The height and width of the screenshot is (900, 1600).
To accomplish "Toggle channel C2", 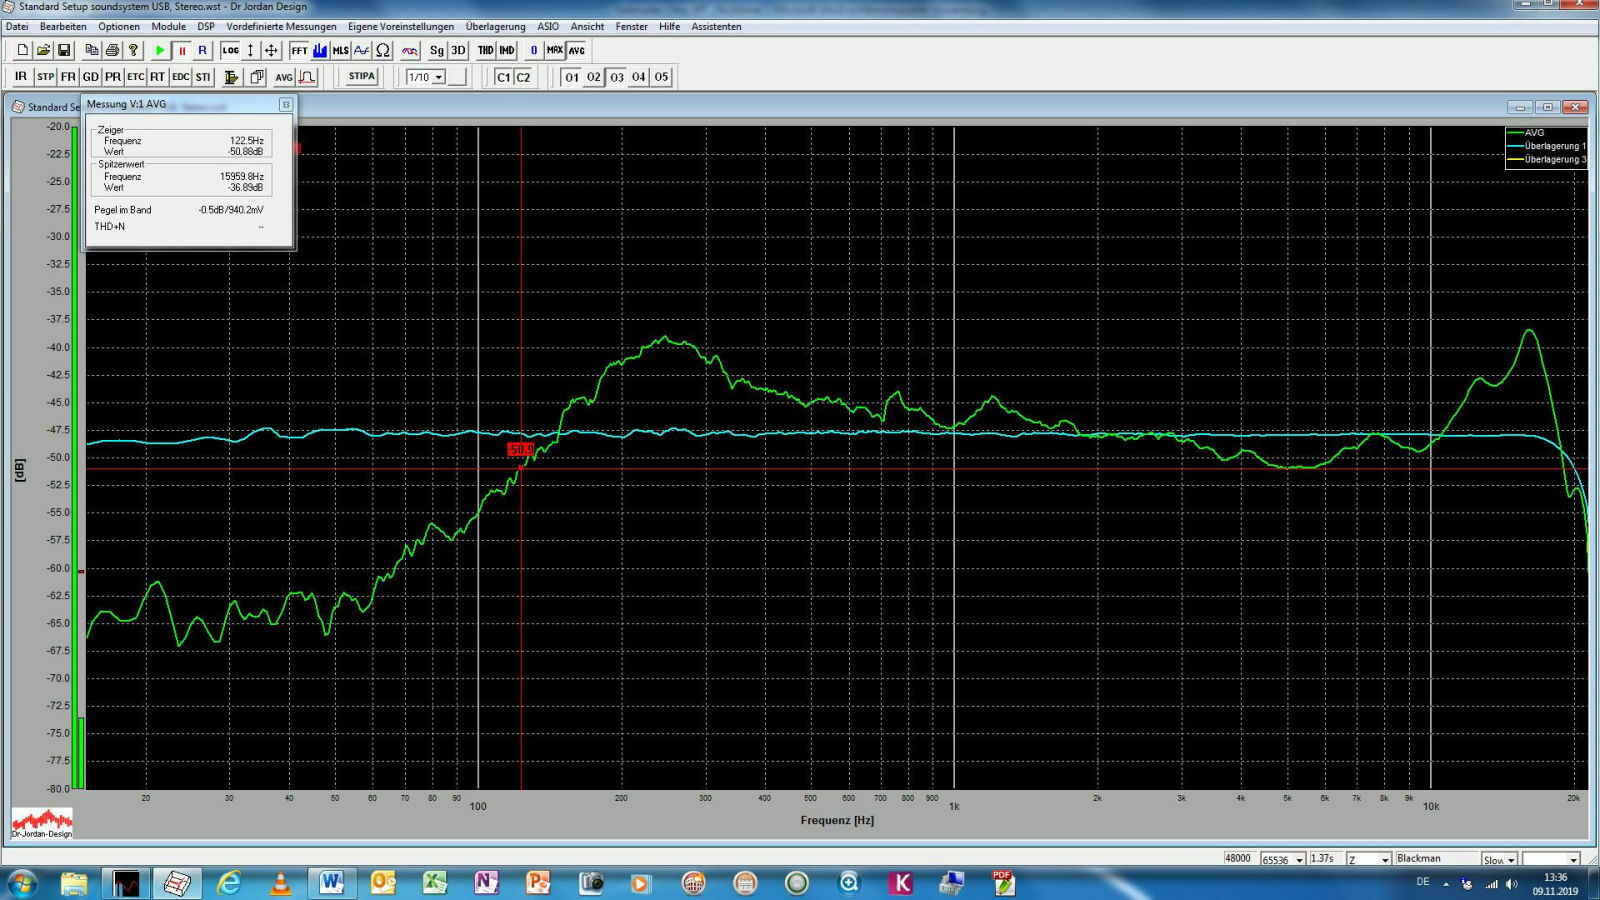I will [x=523, y=77].
